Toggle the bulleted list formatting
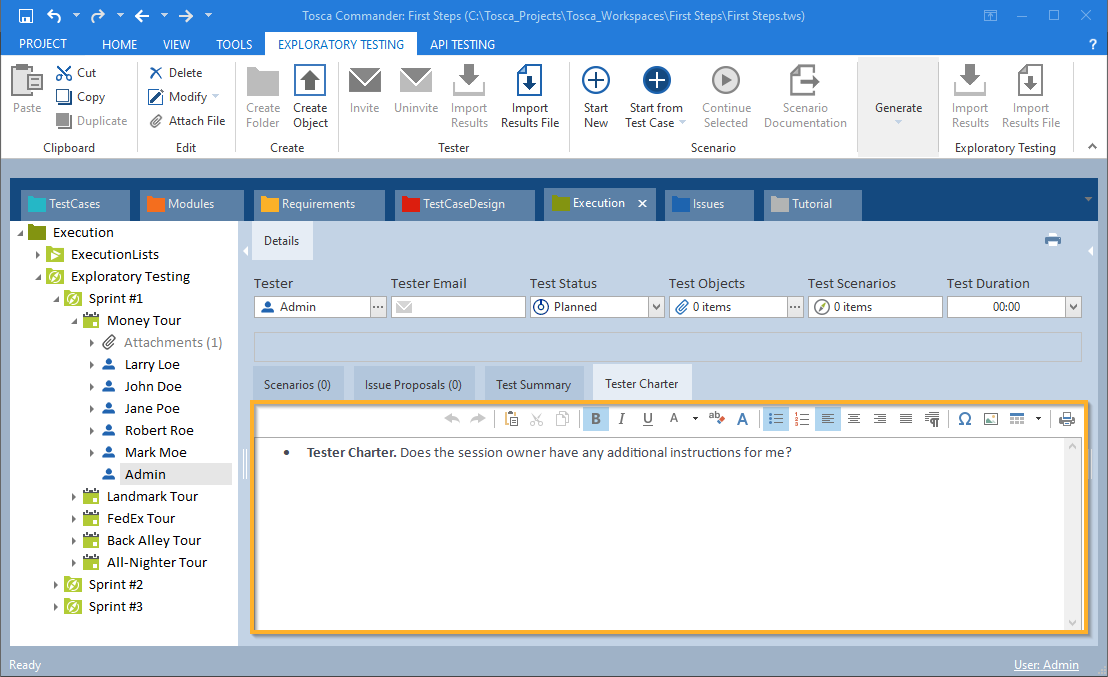 (x=775, y=419)
